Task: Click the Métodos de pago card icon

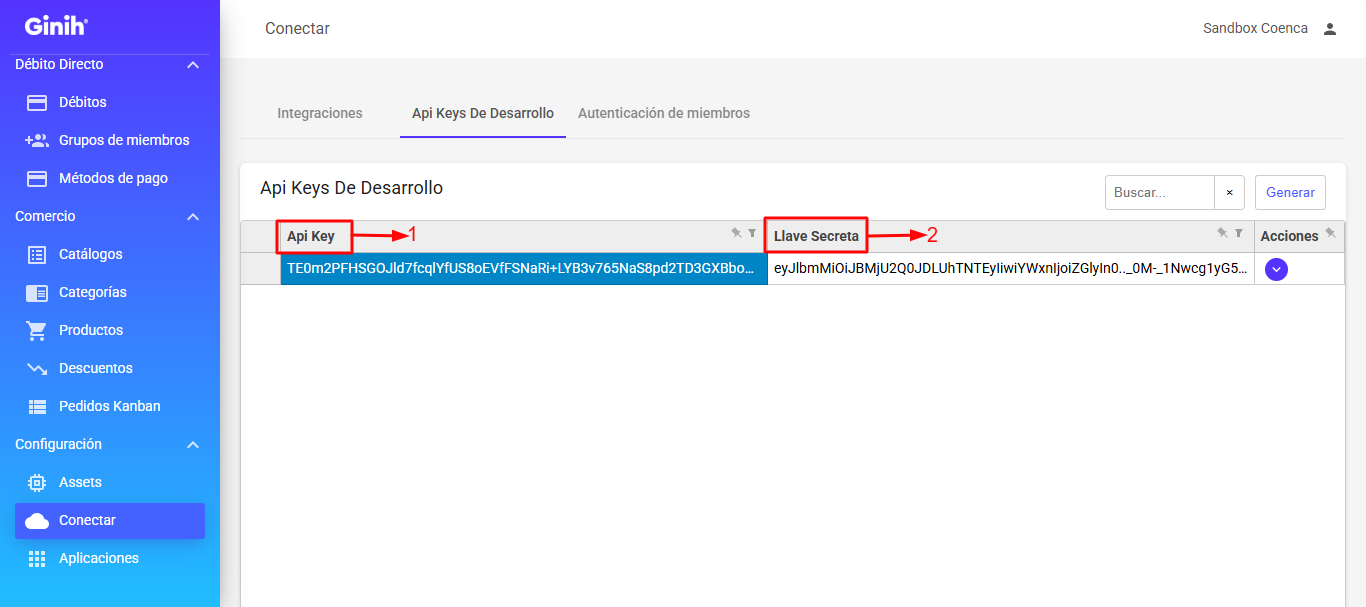Action: point(37,178)
